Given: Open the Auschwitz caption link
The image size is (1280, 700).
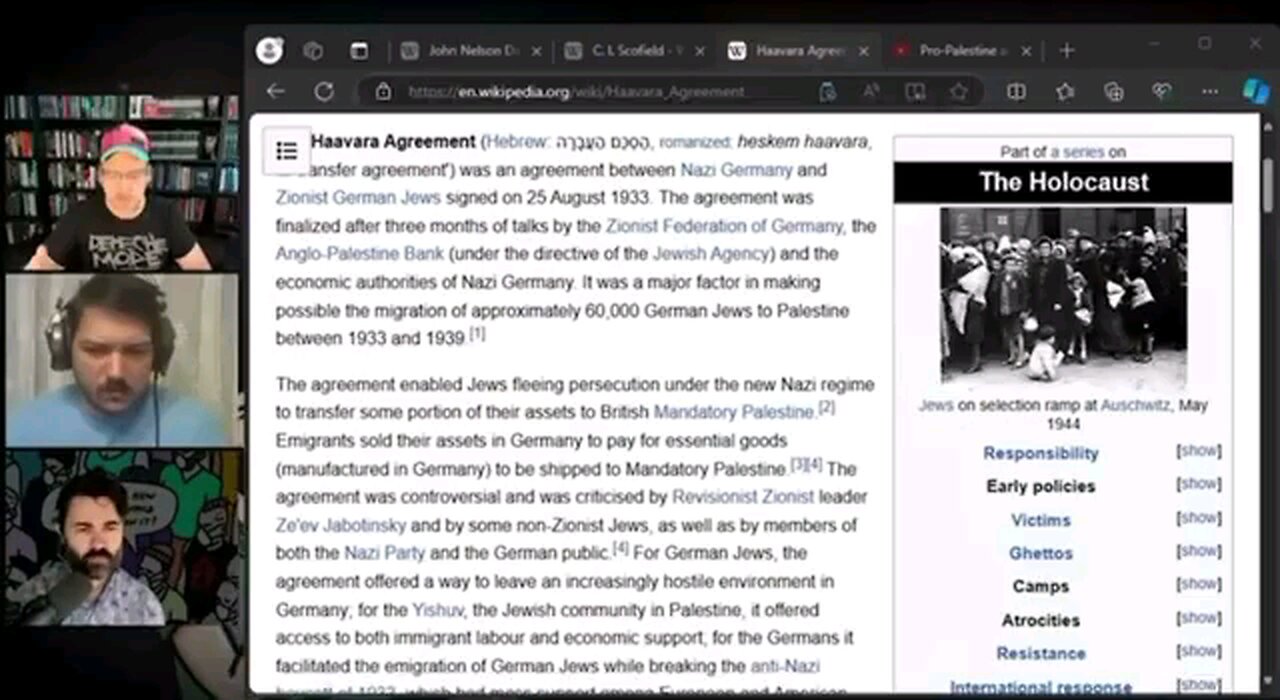Looking at the screenshot, I should click(x=1137, y=406).
